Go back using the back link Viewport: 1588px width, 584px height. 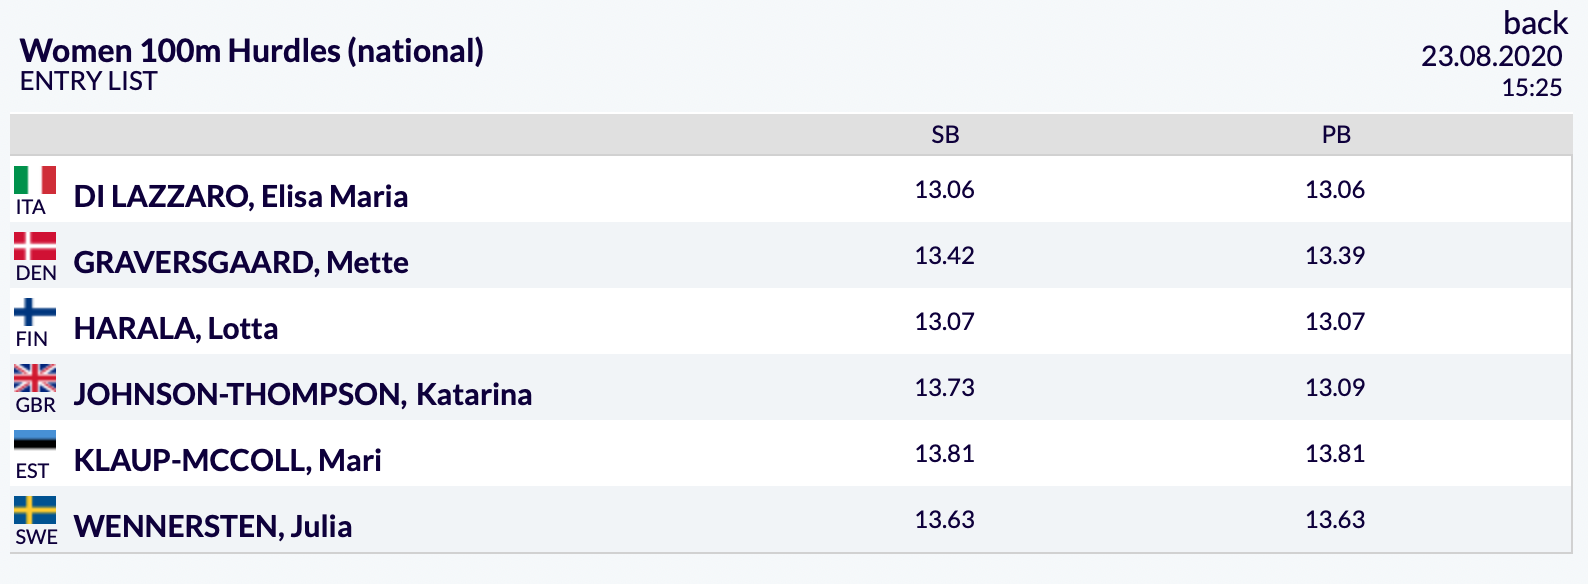click(x=1535, y=22)
